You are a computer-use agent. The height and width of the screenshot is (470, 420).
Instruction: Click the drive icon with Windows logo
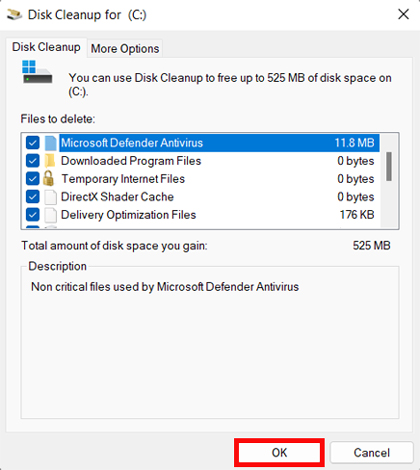(x=37, y=72)
